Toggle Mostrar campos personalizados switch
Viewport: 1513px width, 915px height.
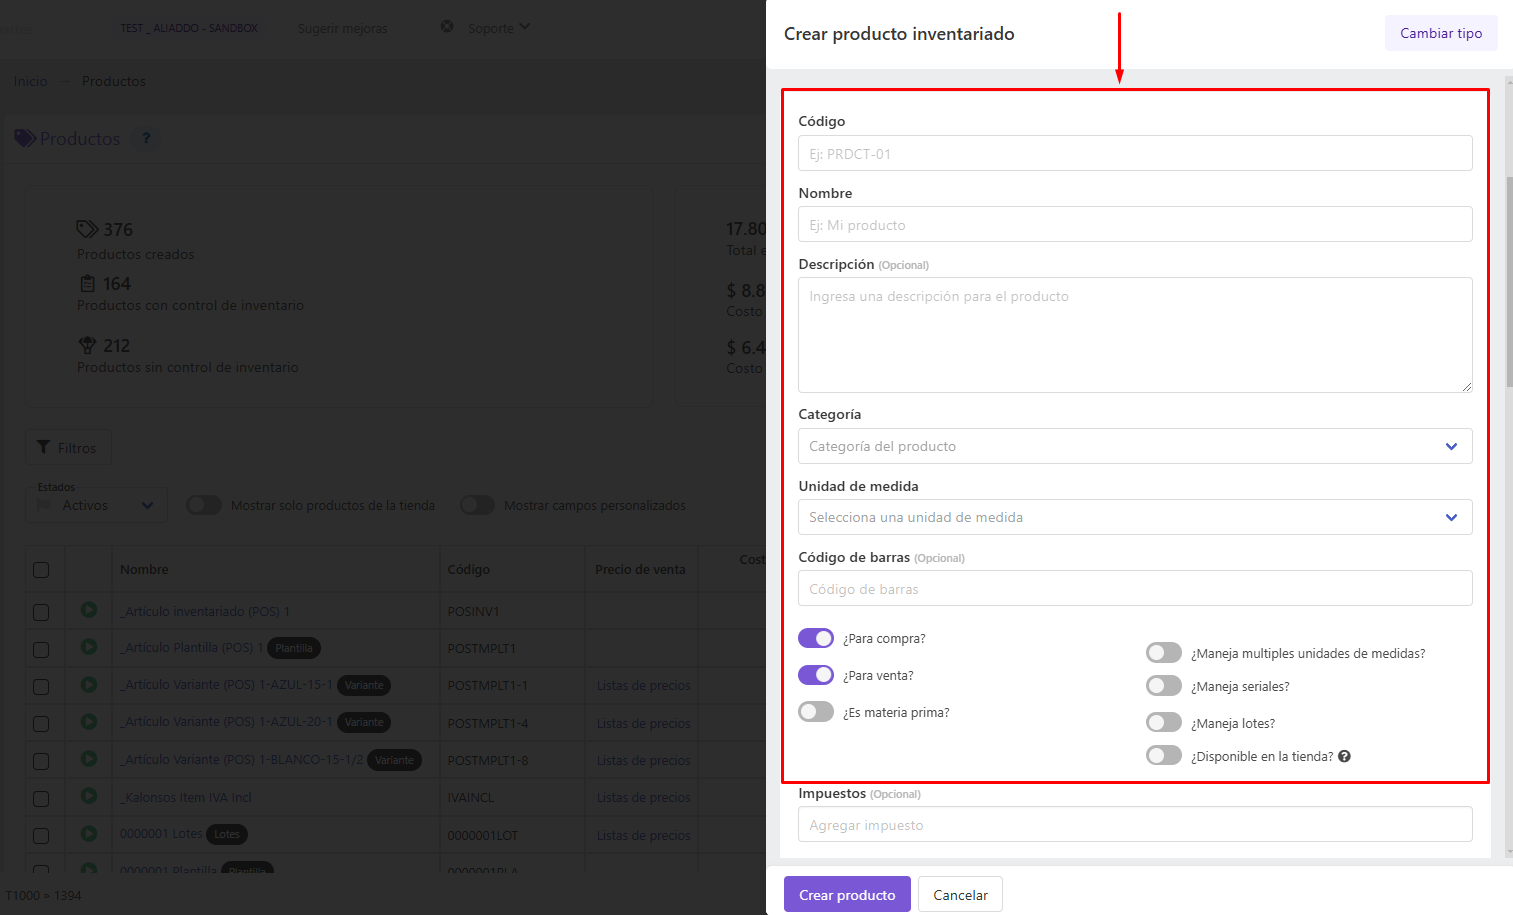[x=477, y=505]
